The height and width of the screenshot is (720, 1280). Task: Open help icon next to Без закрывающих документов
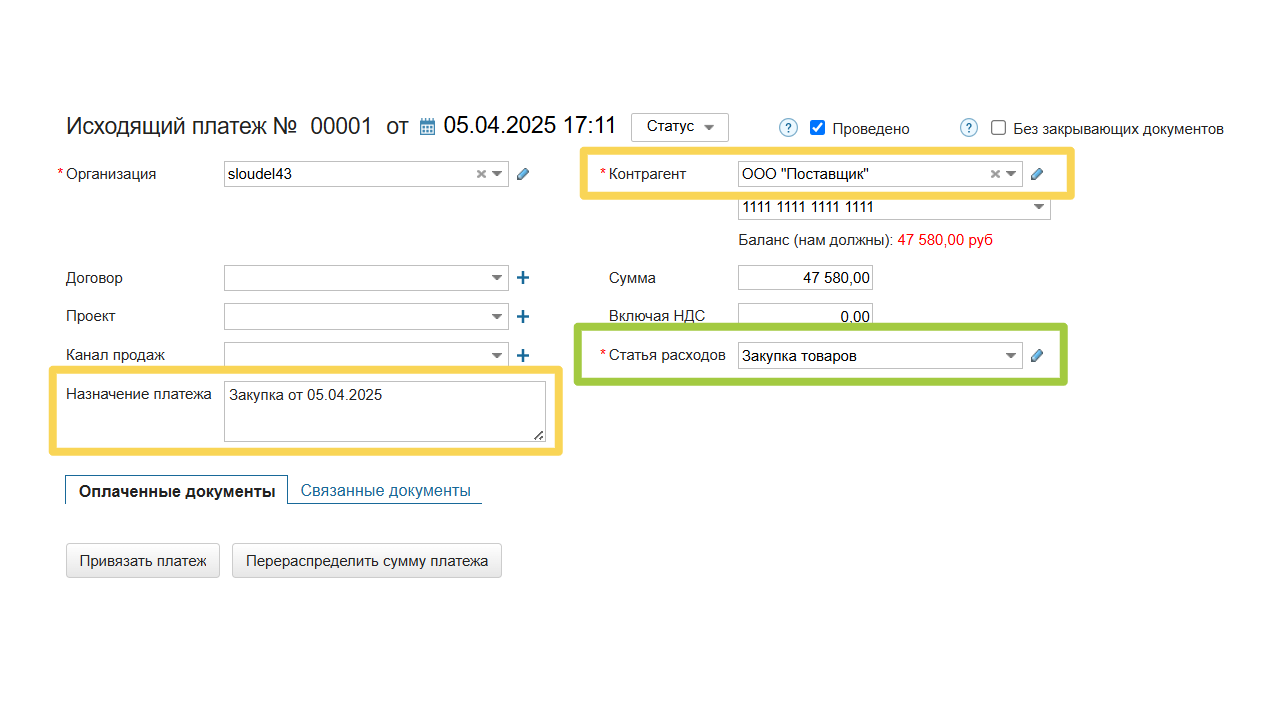(968, 128)
